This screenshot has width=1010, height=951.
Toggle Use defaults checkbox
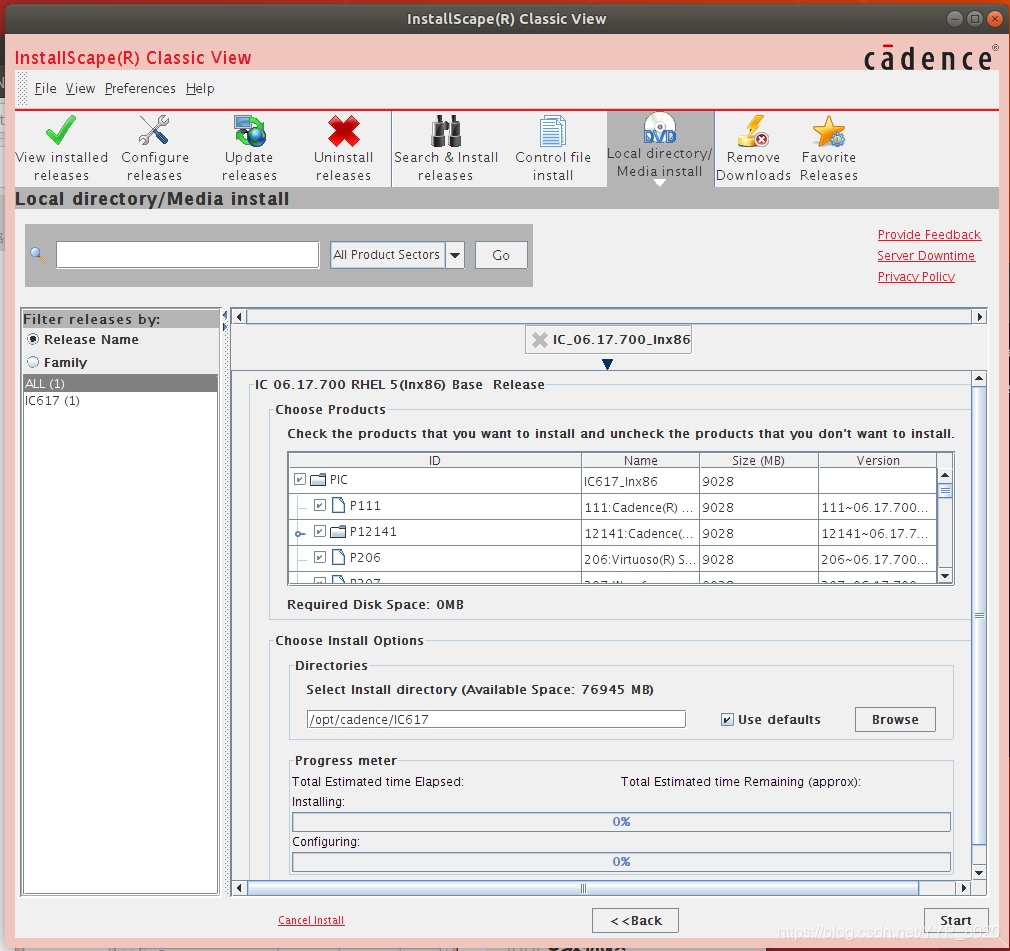(727, 720)
